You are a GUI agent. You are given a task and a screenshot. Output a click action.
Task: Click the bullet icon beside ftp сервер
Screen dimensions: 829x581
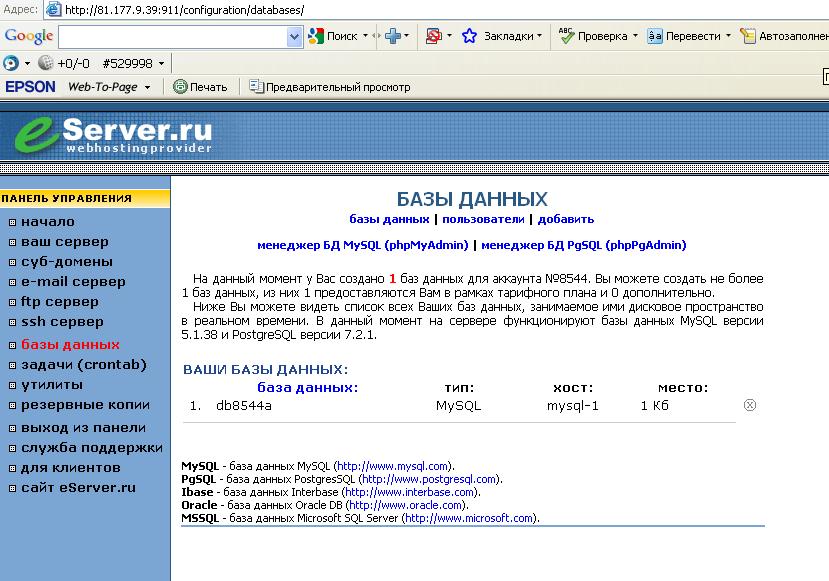[x=12, y=303]
